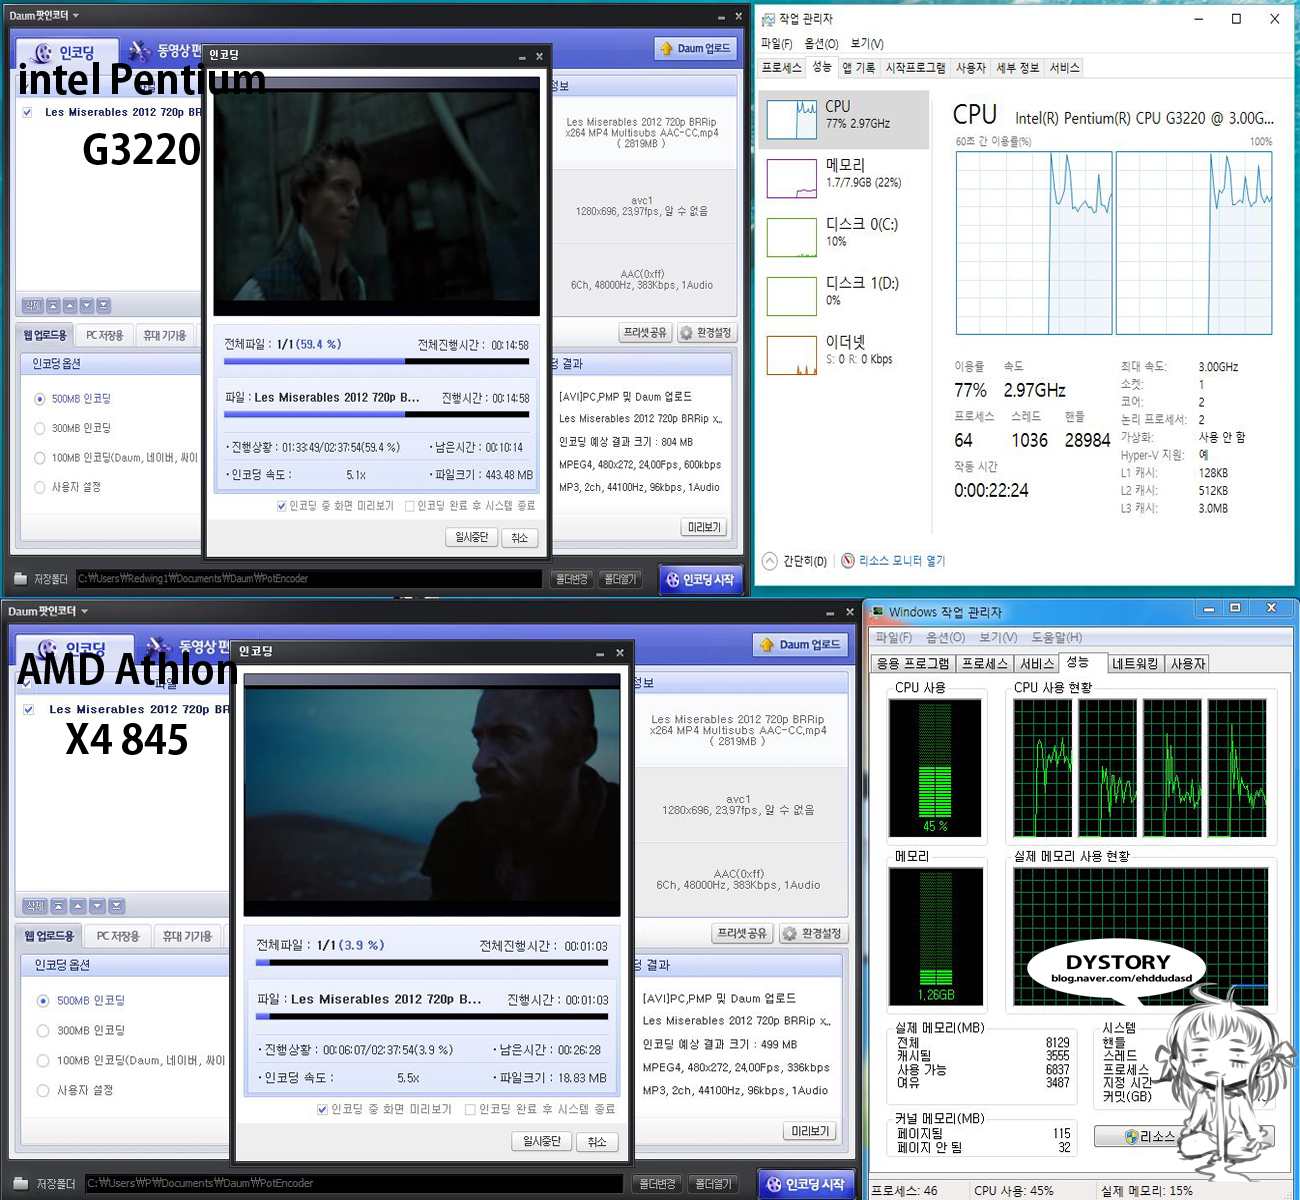Viewport: 1300px width, 1200px height.
Task: Click 저장폴더 folder icon in lower PotEncoder
Action: pos(21,1183)
